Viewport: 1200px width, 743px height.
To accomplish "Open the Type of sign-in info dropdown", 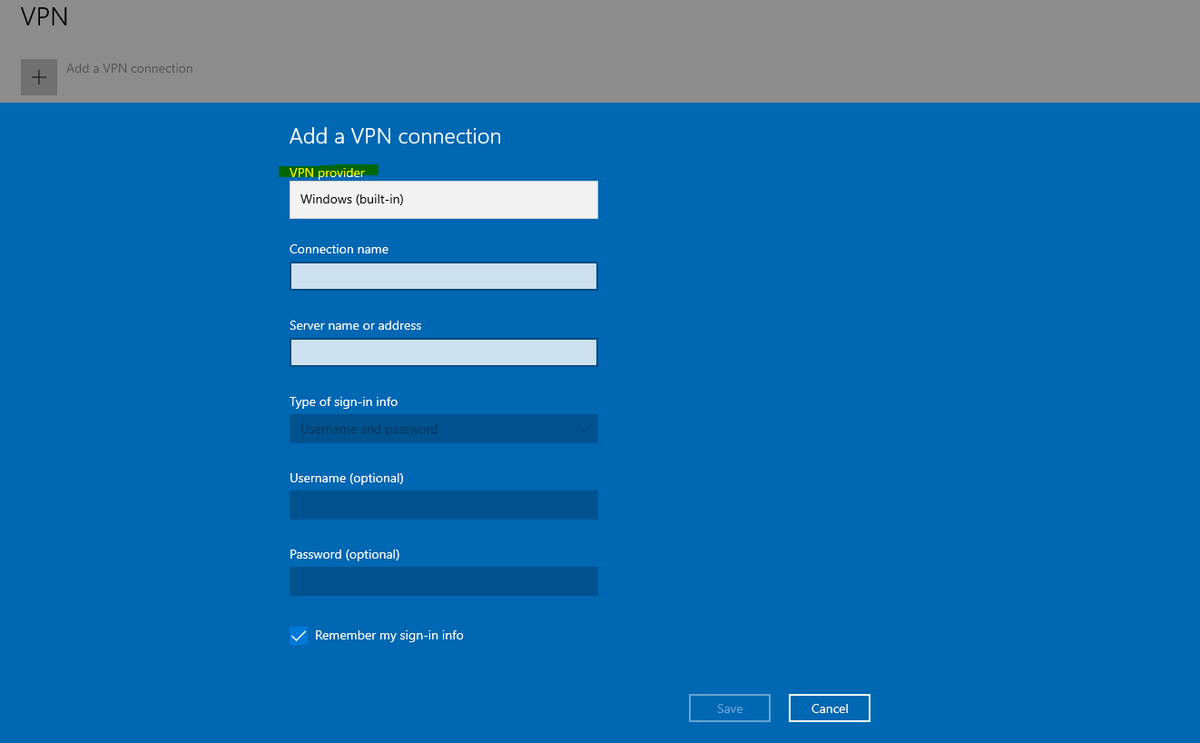I will click(443, 428).
